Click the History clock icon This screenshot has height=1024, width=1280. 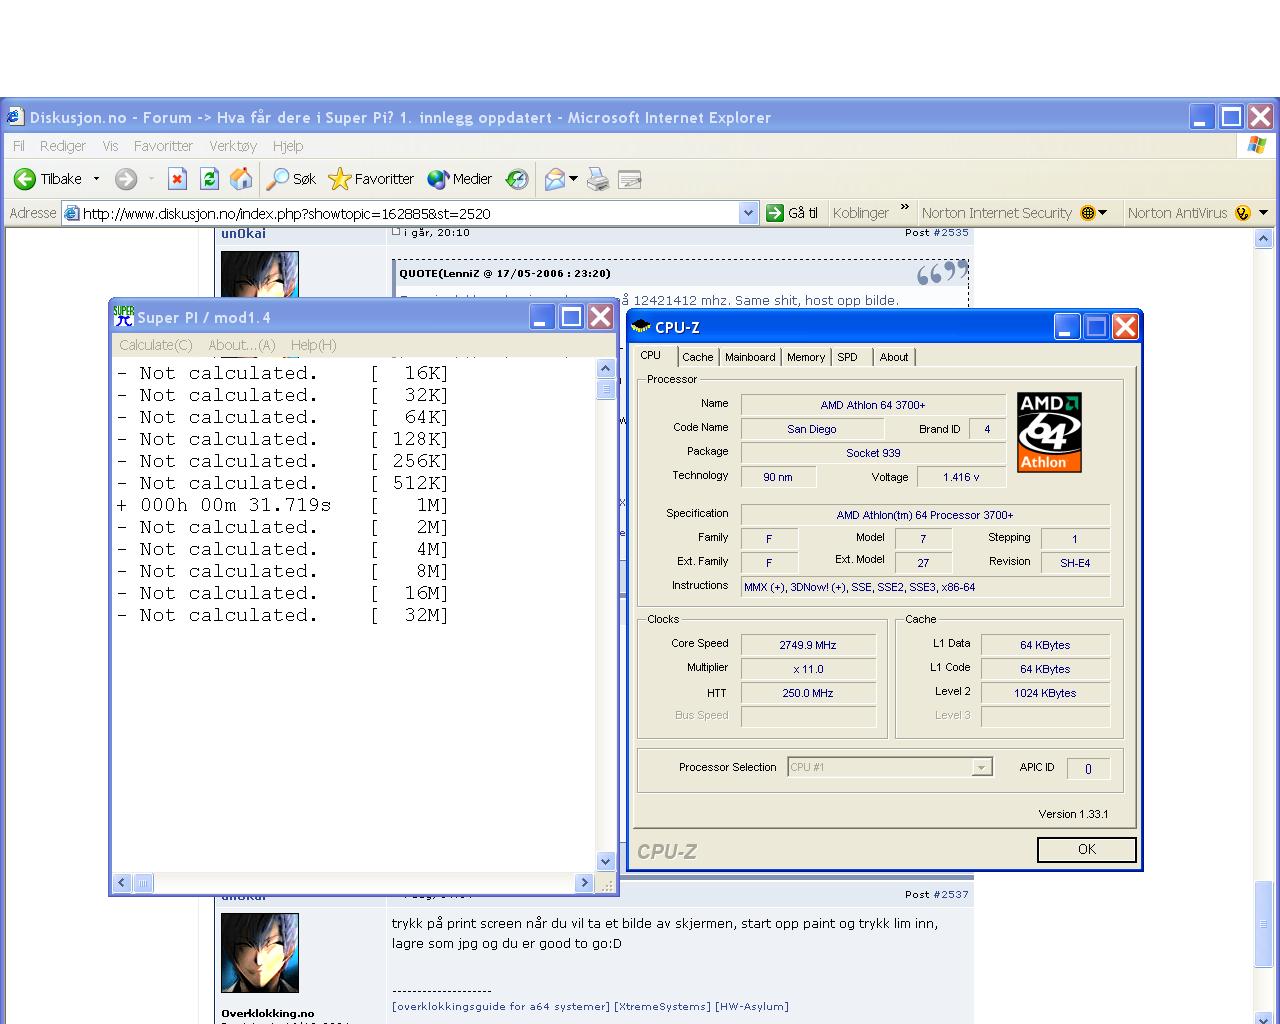[517, 179]
